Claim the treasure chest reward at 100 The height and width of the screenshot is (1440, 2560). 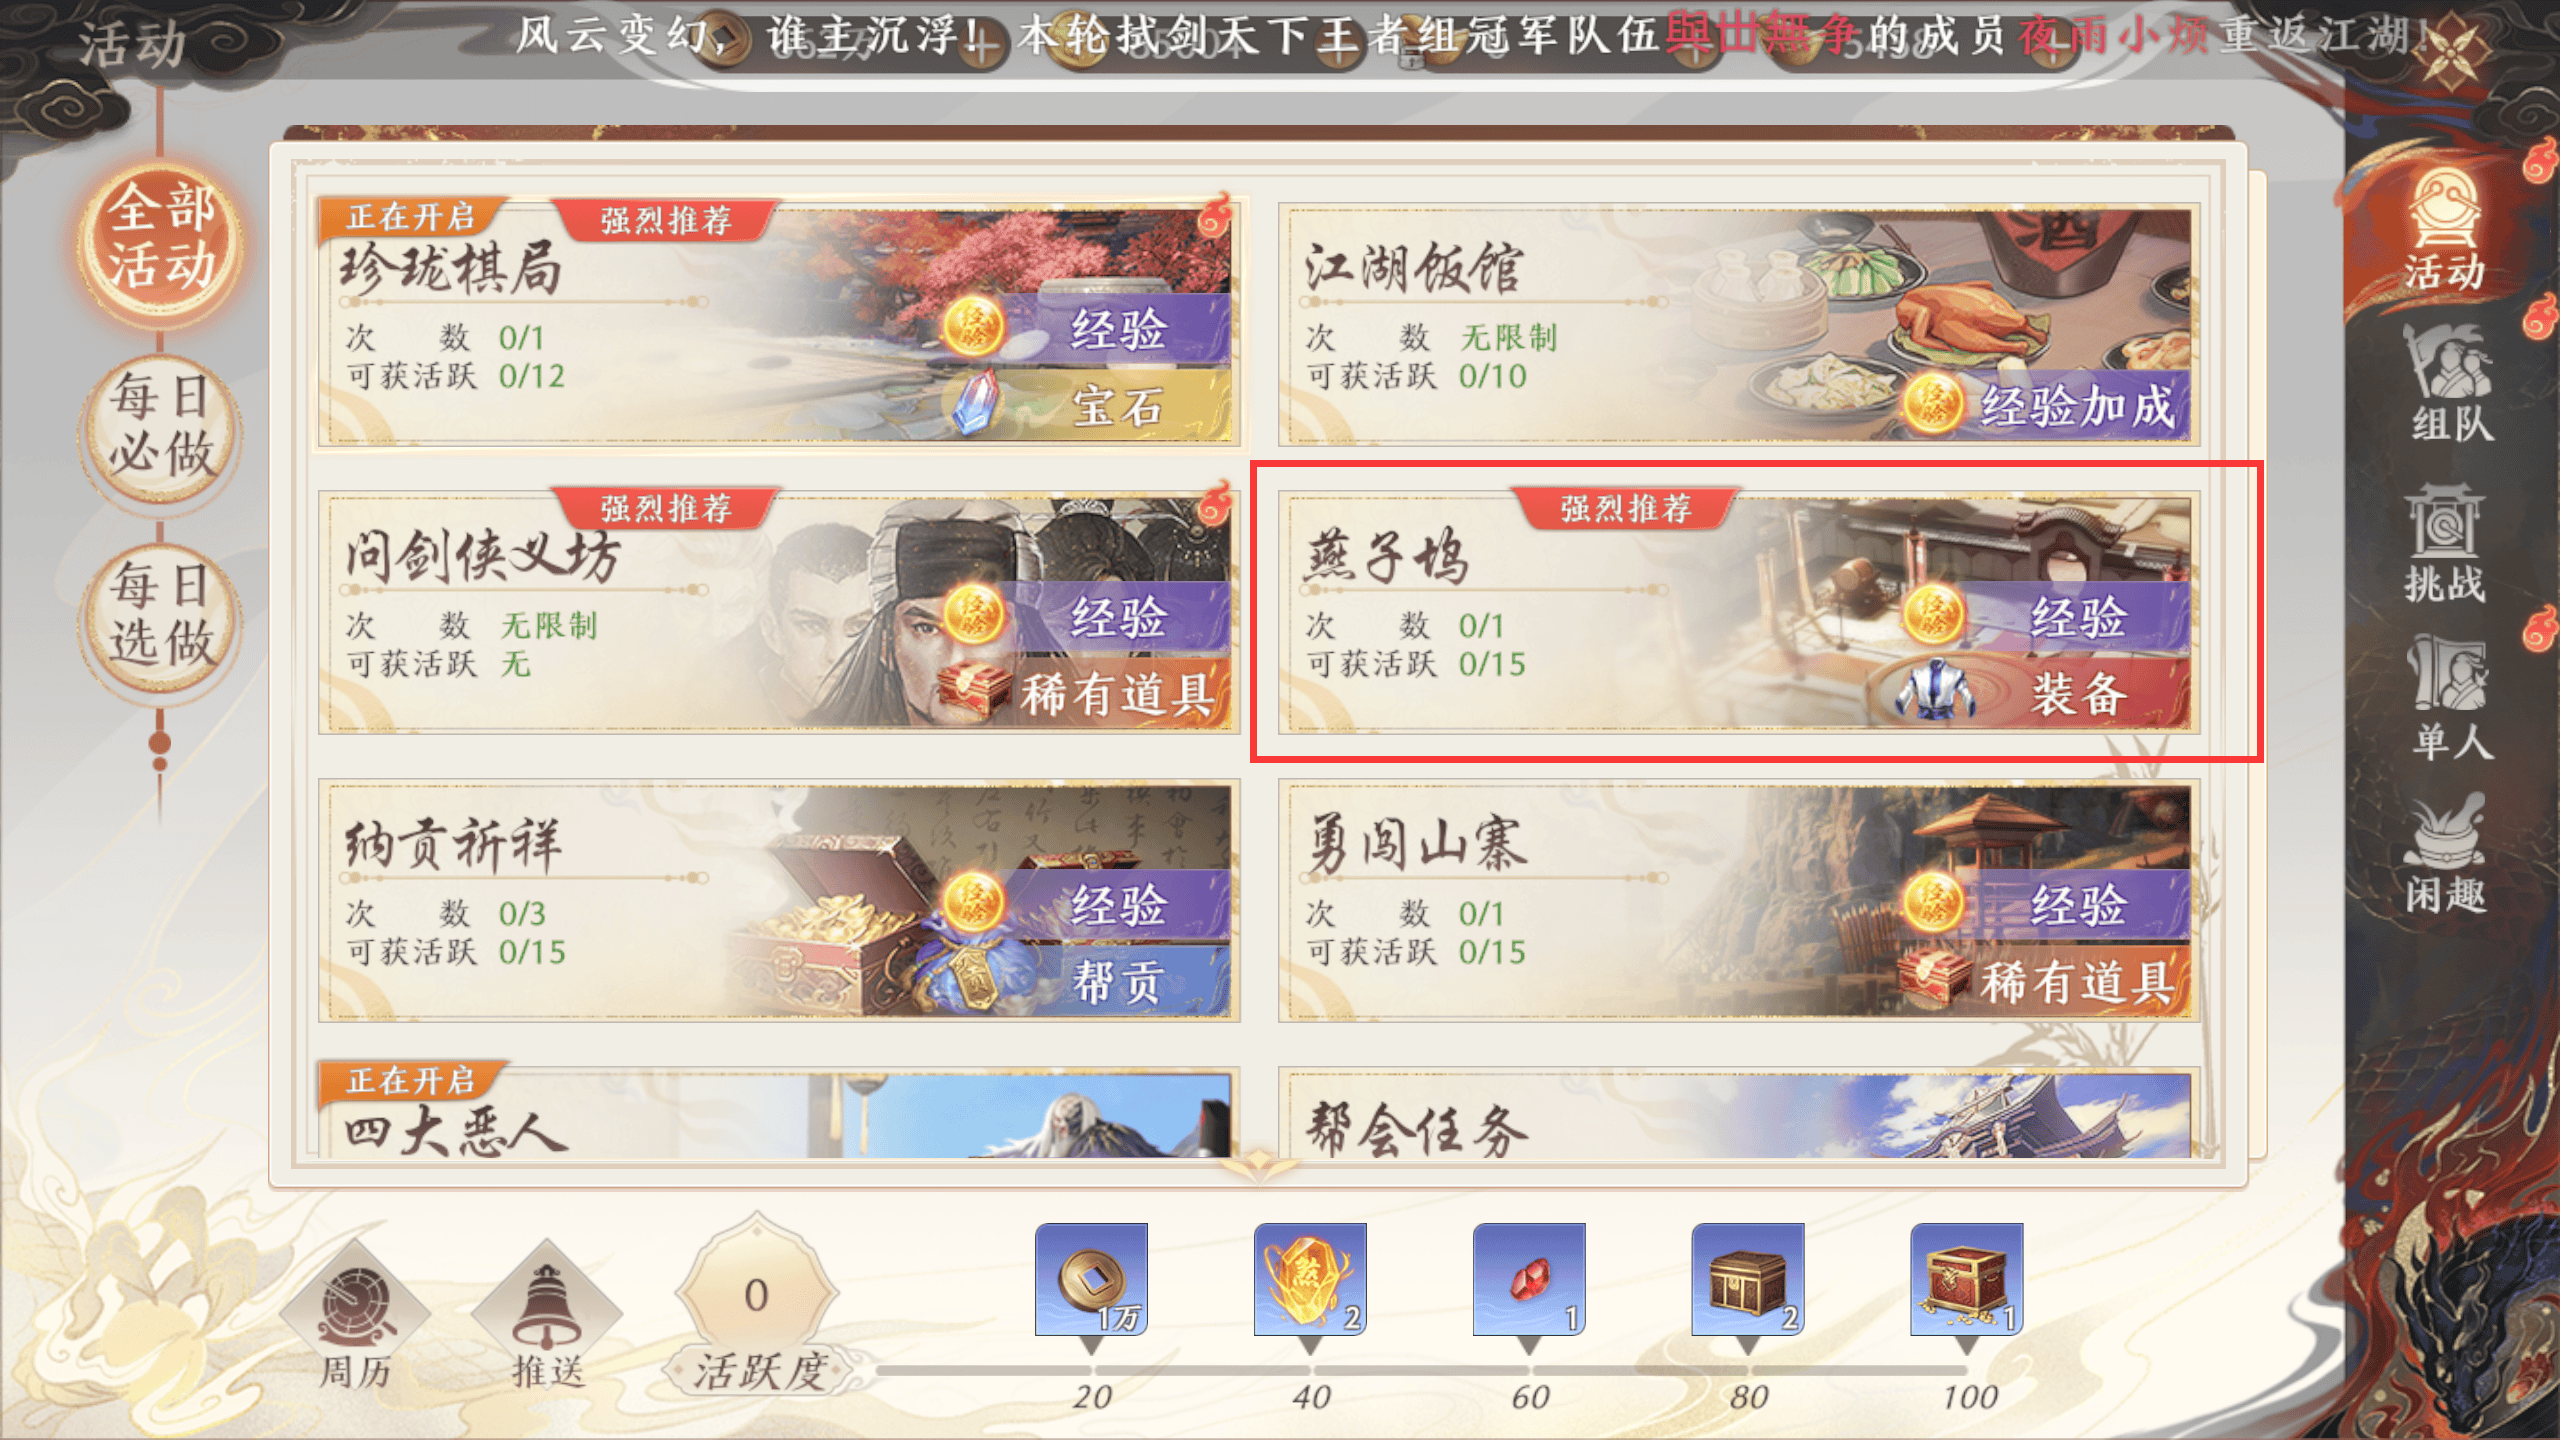[x=1966, y=1280]
